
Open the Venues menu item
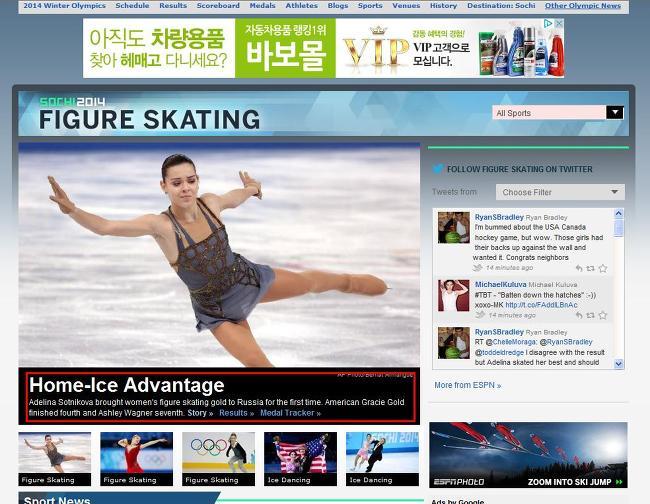click(x=406, y=6)
